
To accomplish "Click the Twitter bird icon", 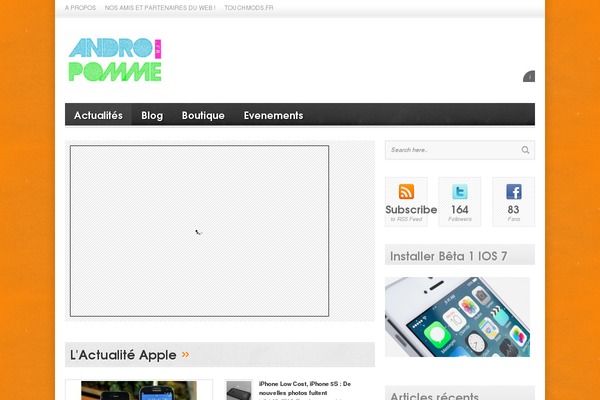I will pyautogui.click(x=460, y=191).
